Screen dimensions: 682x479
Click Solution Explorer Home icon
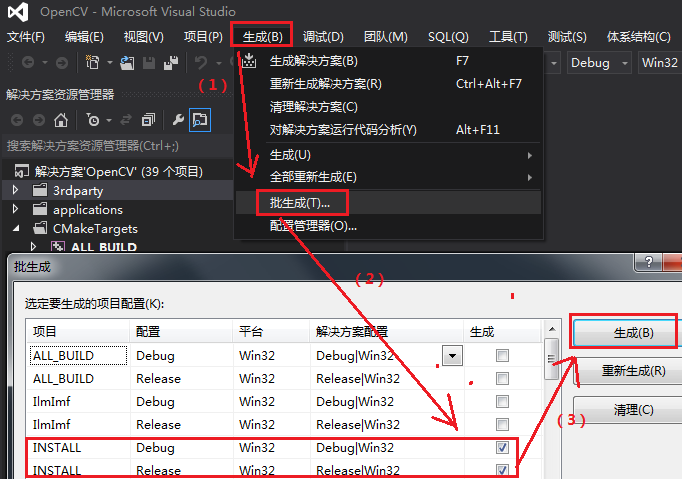point(61,120)
